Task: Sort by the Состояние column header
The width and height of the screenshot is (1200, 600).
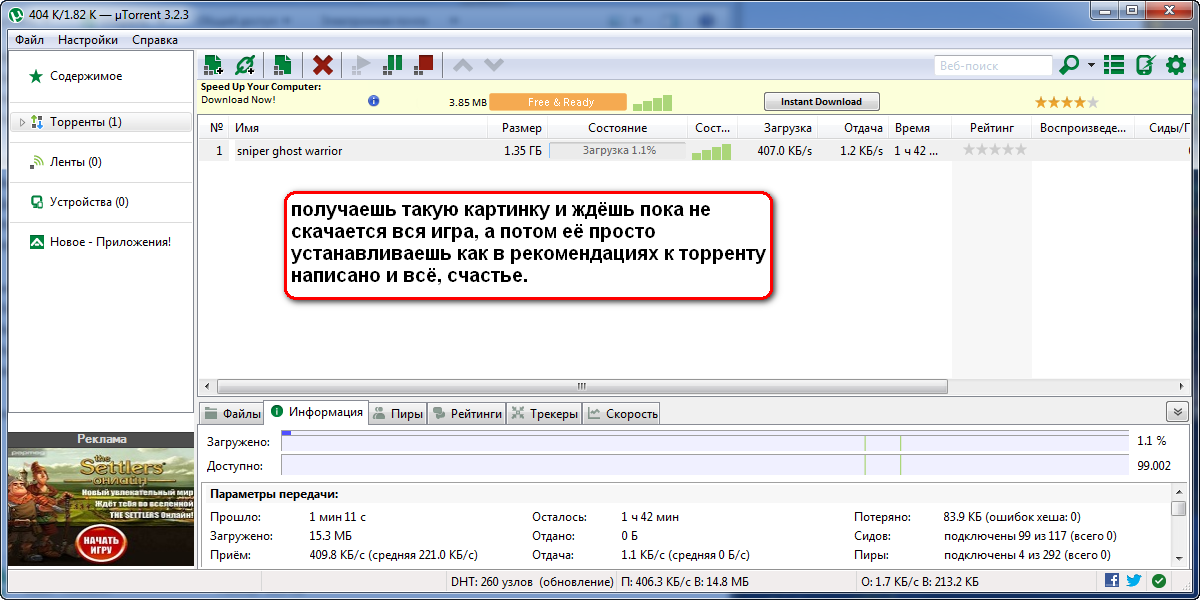Action: click(618, 128)
